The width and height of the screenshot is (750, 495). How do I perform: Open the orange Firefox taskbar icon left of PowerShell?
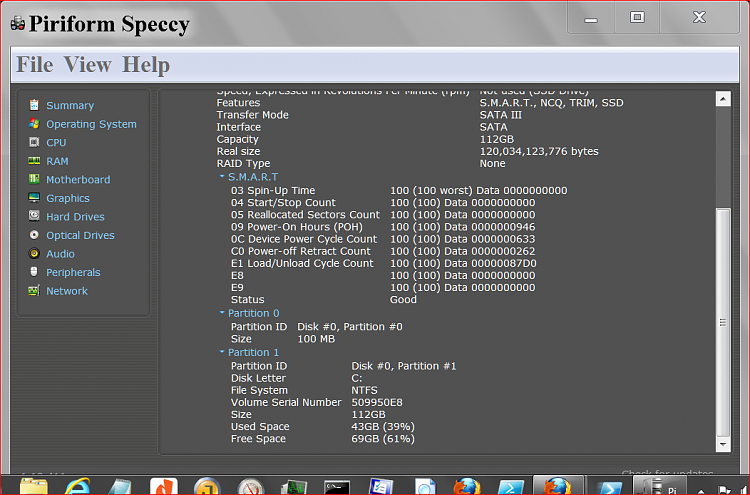click(467, 487)
